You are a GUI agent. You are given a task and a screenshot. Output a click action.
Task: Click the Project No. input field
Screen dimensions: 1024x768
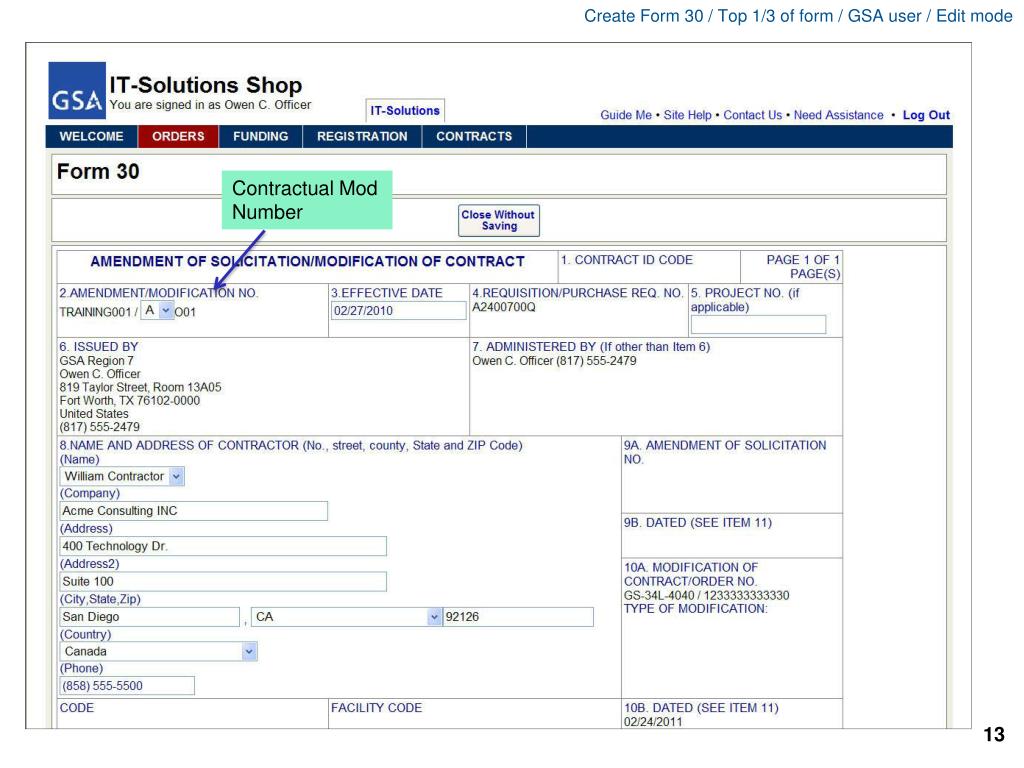point(758,325)
